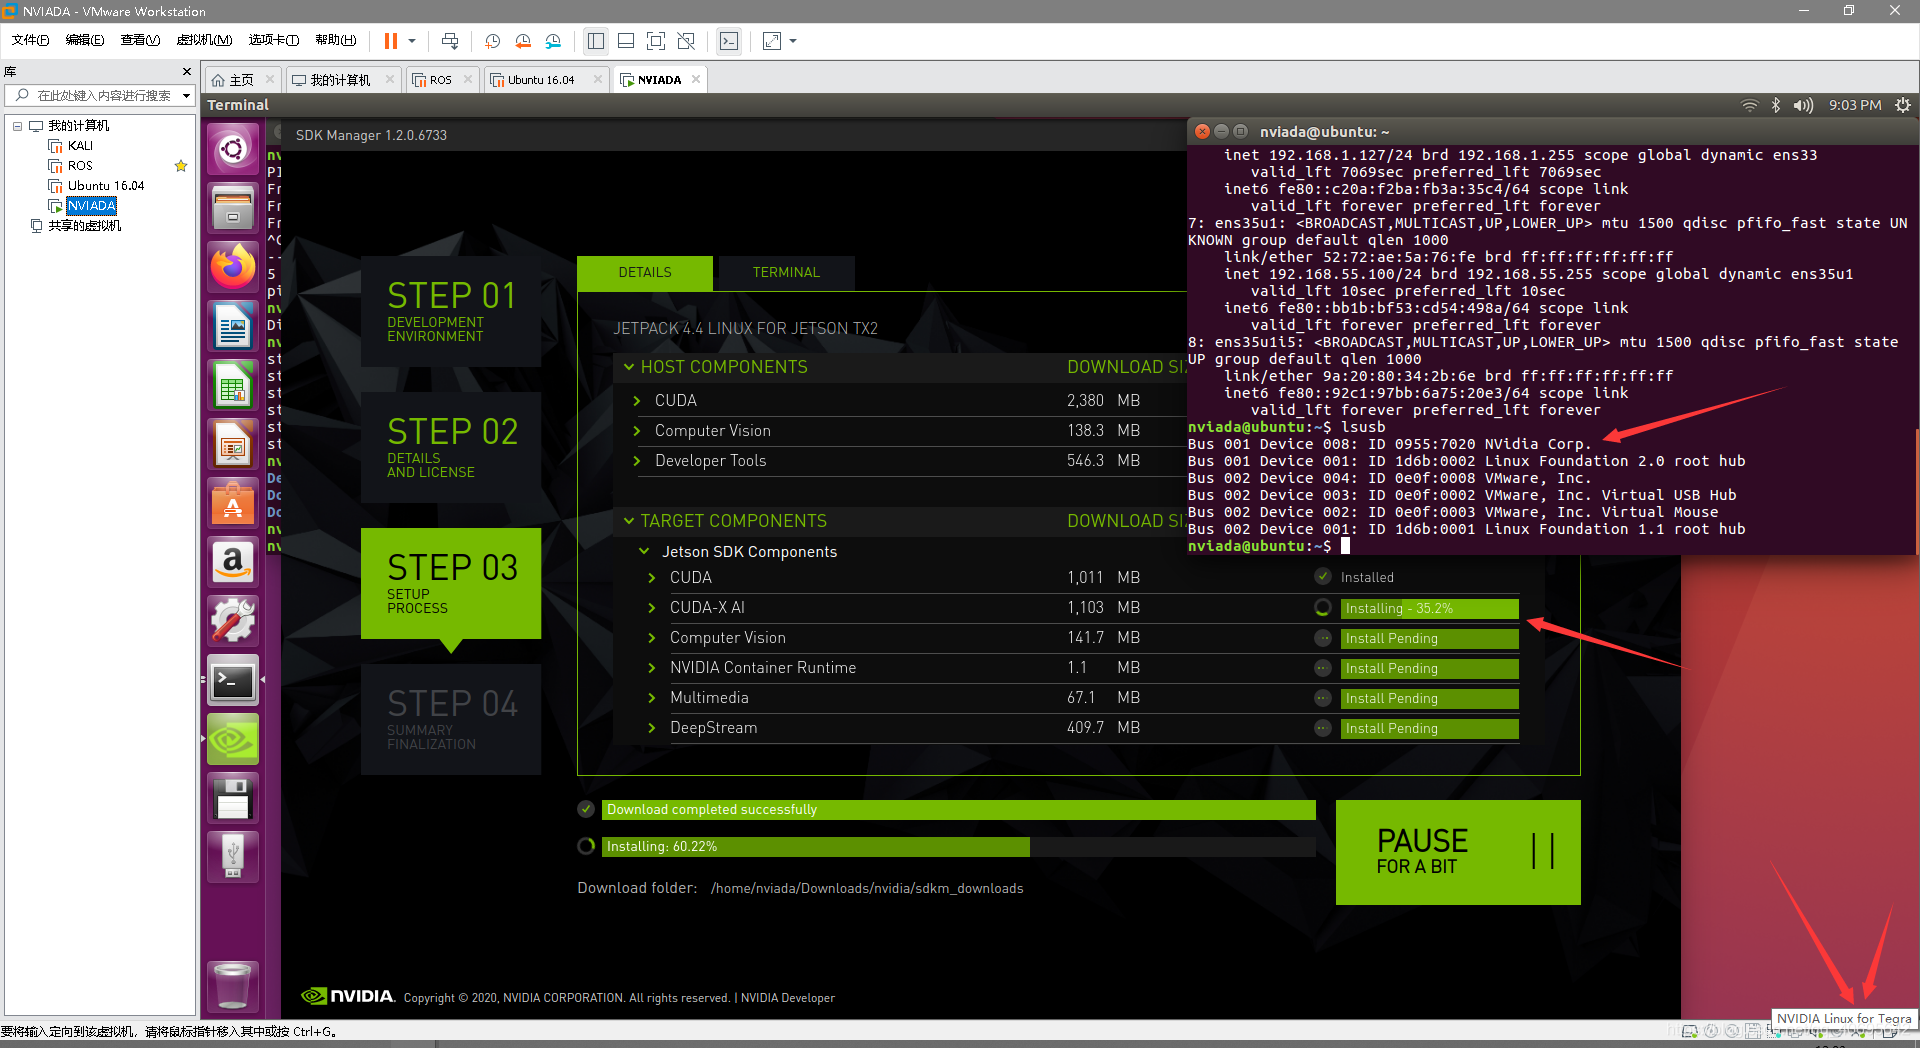Collapse the TARGET COMPONENTS section

(x=629, y=521)
